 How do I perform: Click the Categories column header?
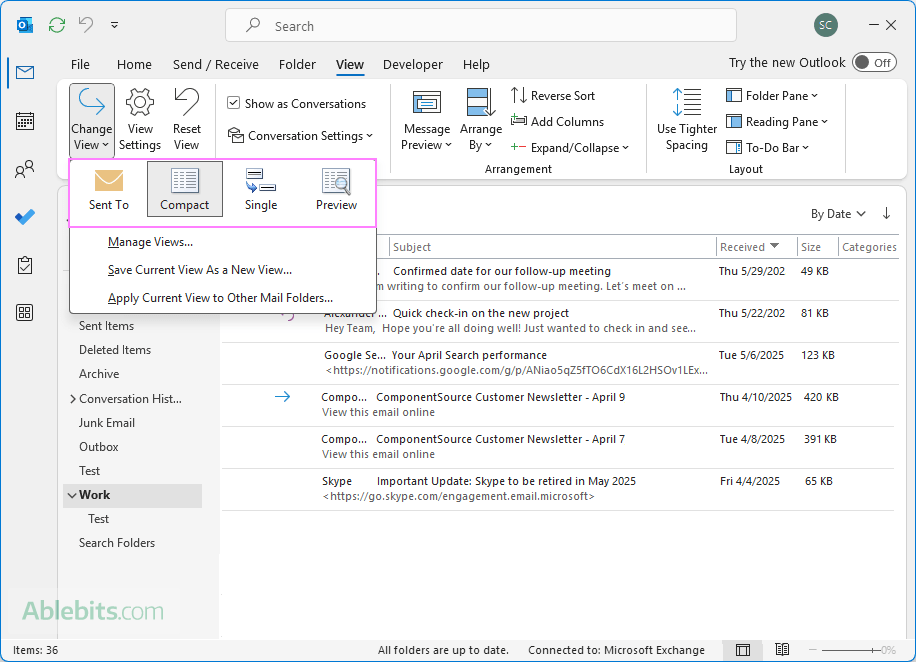click(869, 247)
